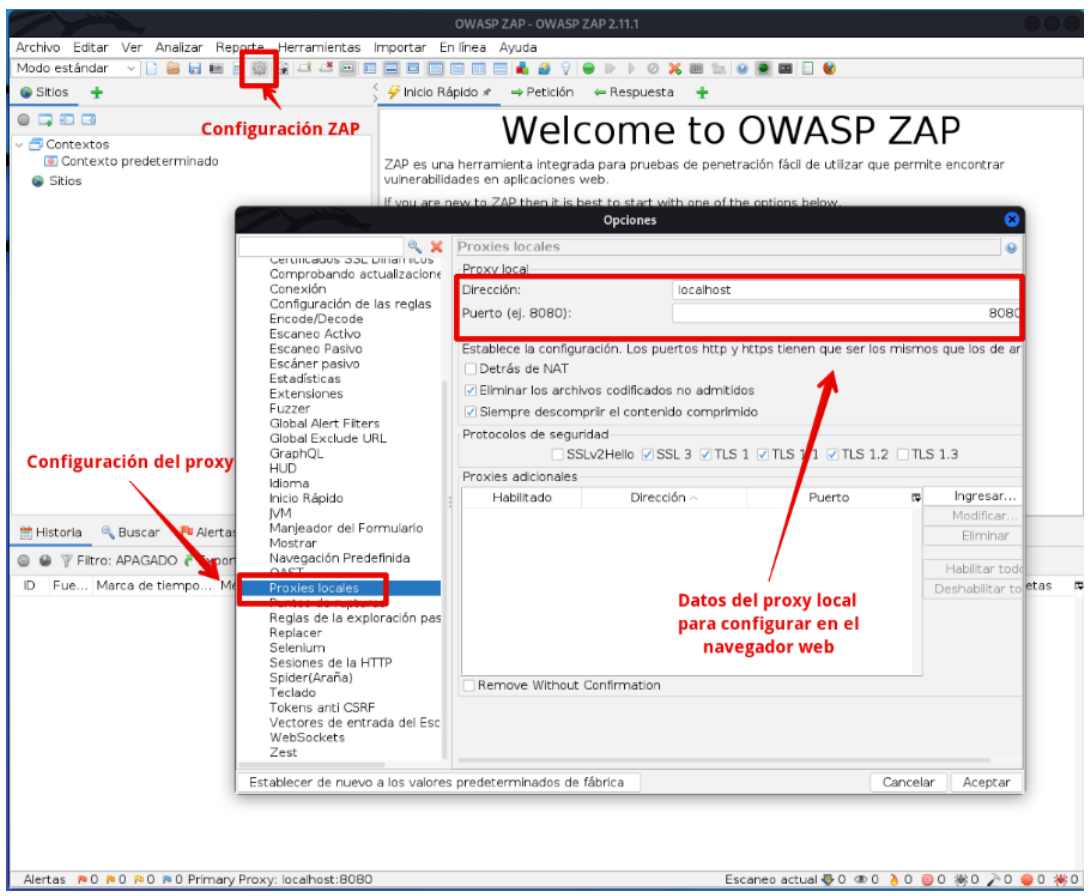
Task: Click the green circle break toggle icon
Action: coord(589,68)
